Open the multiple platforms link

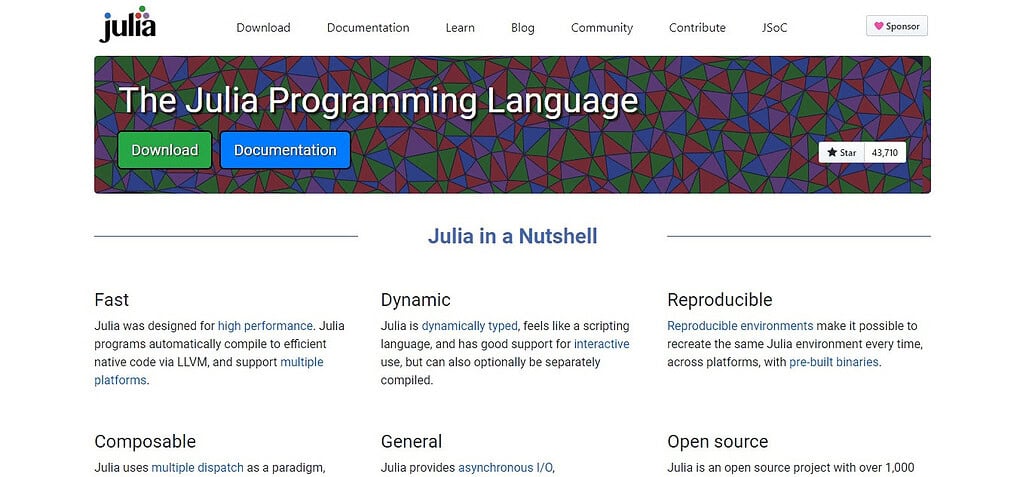tap(209, 371)
